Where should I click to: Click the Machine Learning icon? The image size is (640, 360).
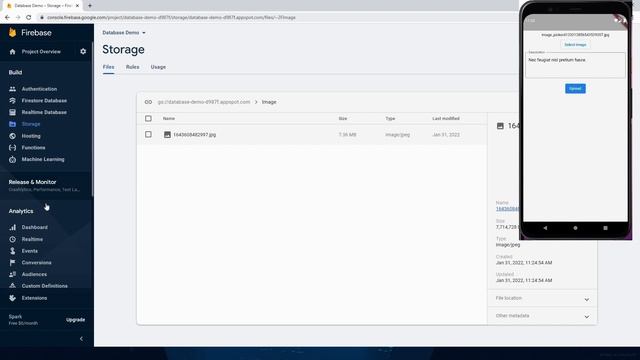(13, 160)
